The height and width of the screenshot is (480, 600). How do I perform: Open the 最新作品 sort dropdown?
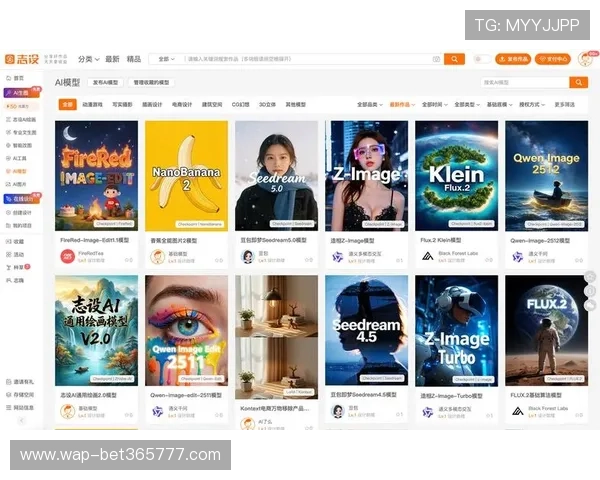point(402,104)
